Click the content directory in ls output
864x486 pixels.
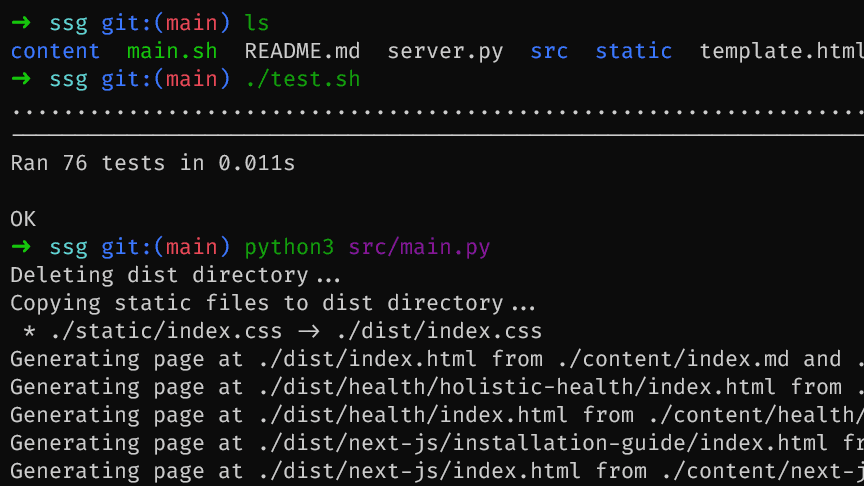tap(55, 51)
